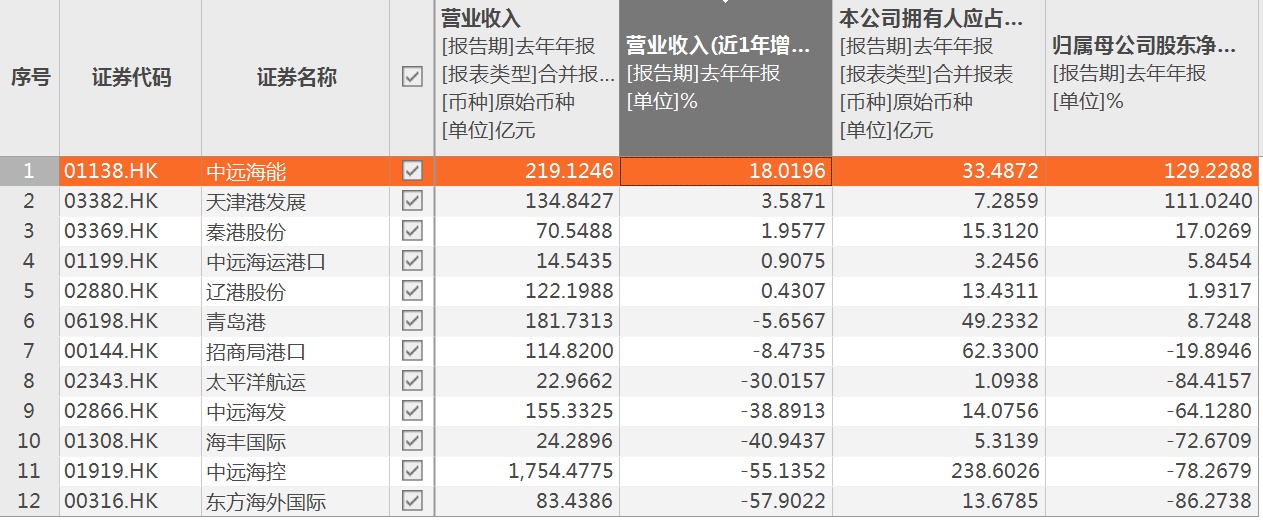Select net profit growth cell 111.0240
The height and width of the screenshot is (523, 1263).
pyautogui.click(x=1154, y=201)
